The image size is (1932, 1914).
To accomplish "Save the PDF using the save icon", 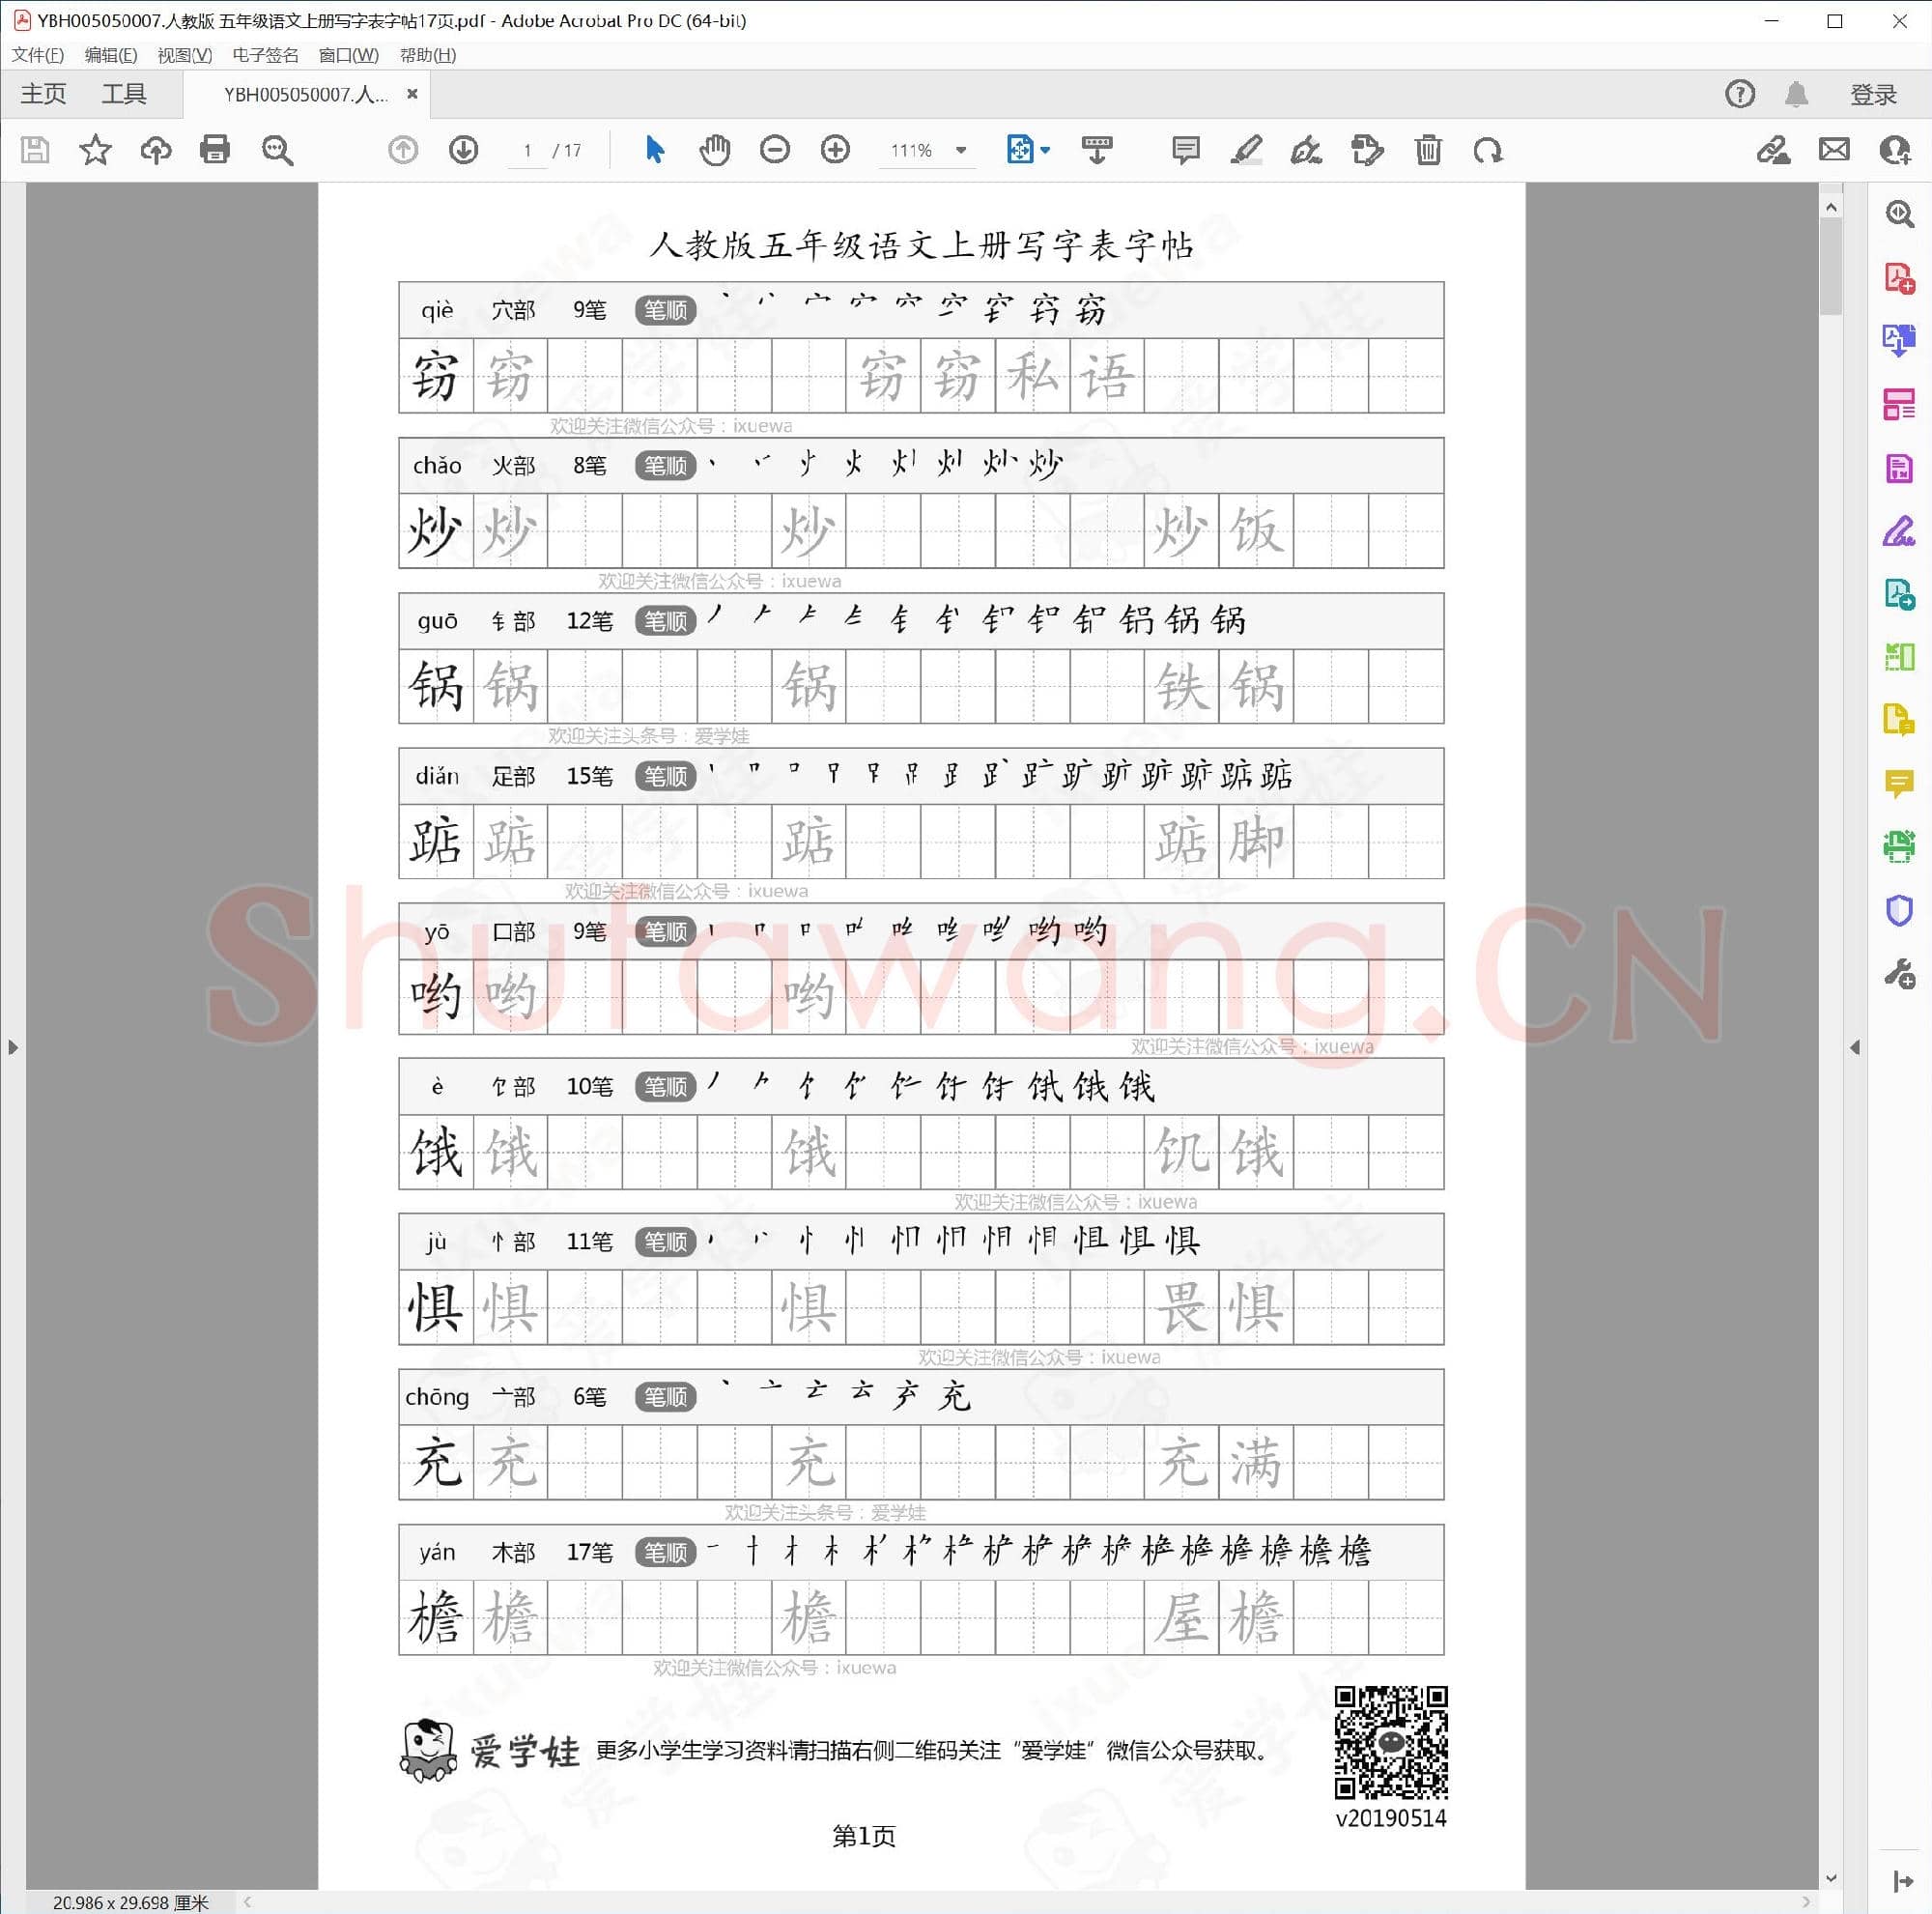I will coord(36,150).
